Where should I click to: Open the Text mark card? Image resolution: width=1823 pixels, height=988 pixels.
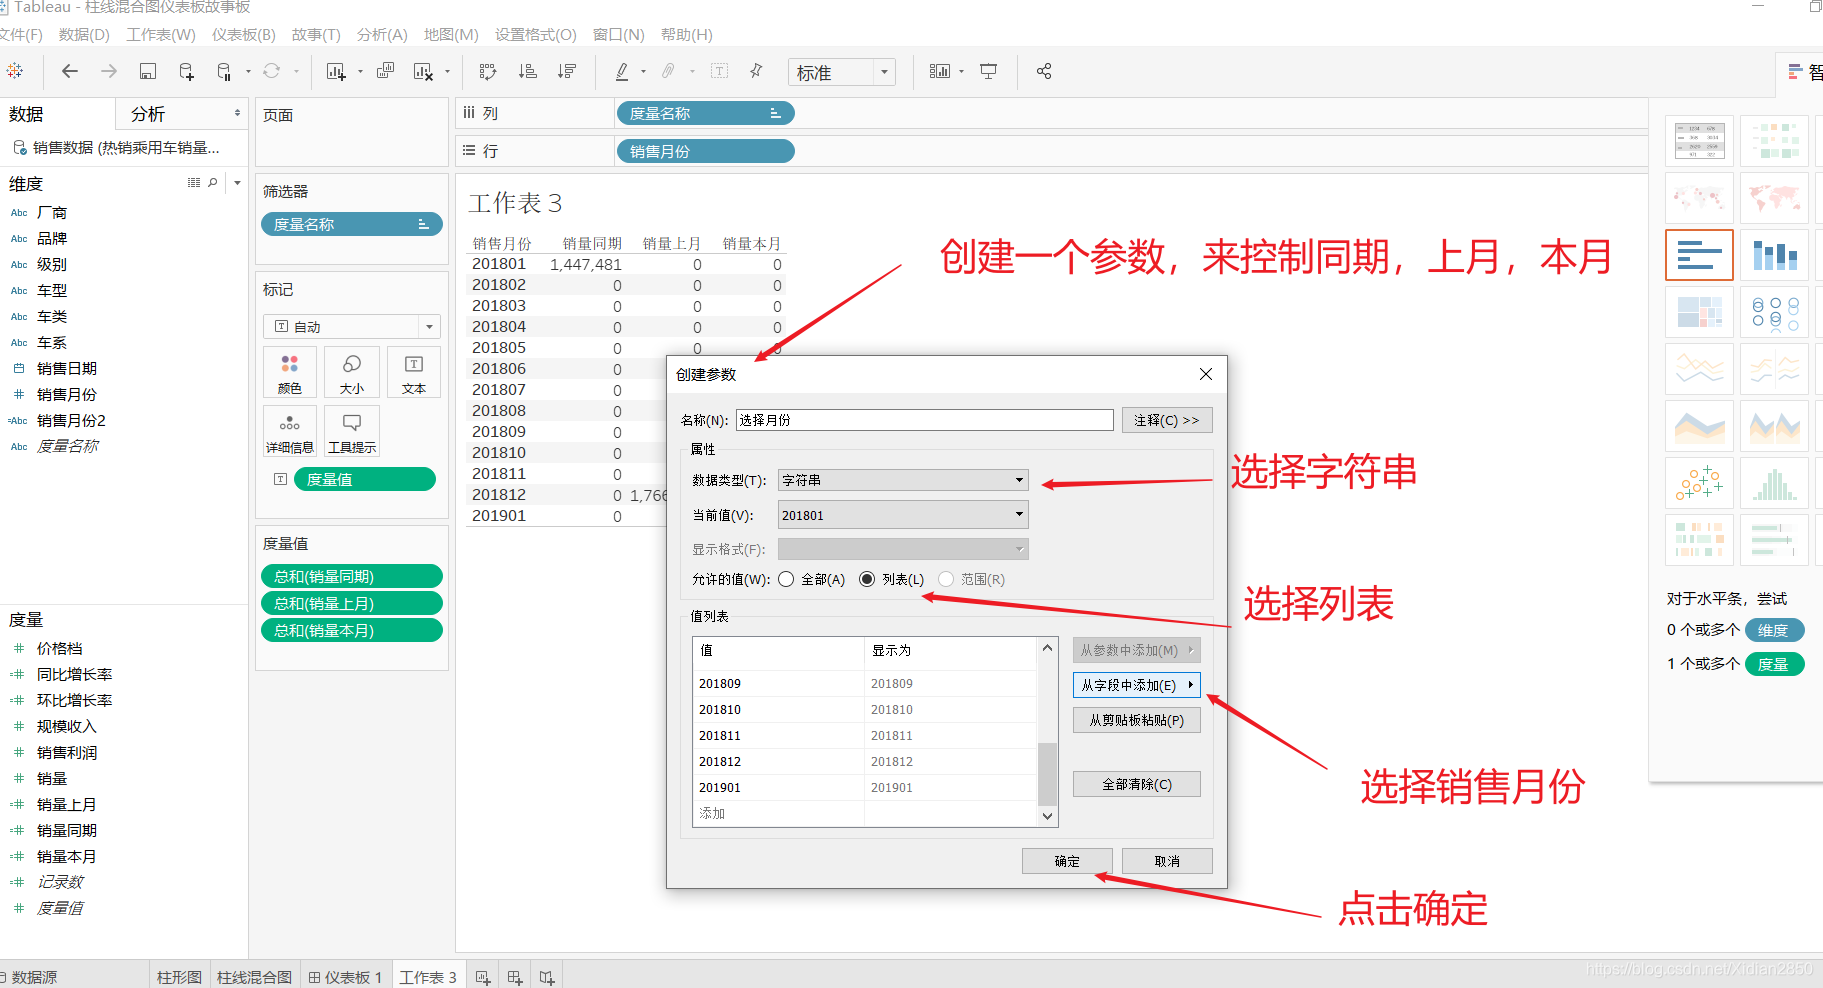(x=414, y=372)
